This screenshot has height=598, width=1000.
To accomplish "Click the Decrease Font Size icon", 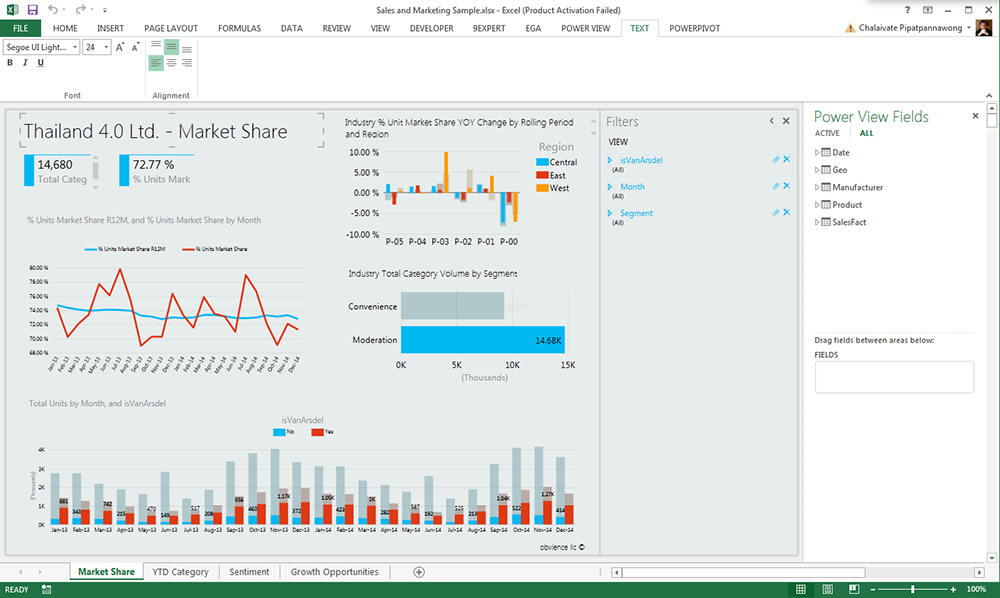I will click(135, 46).
